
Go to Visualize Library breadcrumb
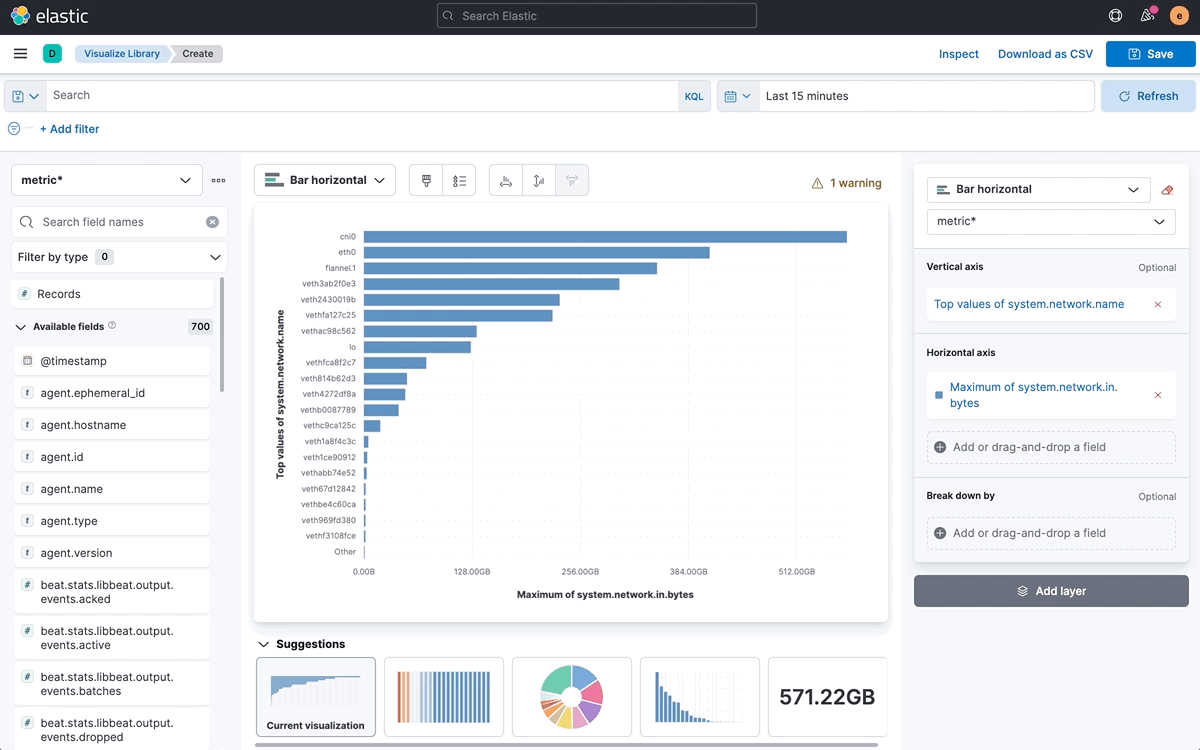pyautogui.click(x=122, y=54)
